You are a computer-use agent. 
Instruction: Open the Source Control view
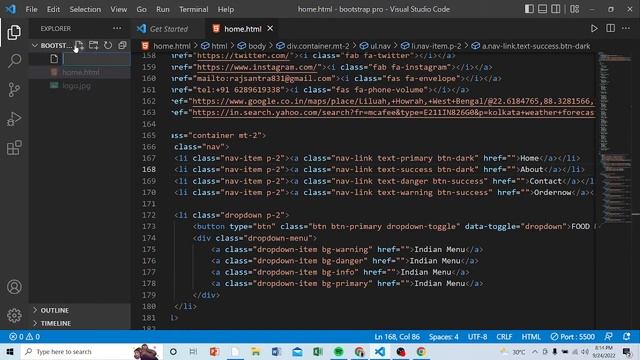tap(14, 89)
